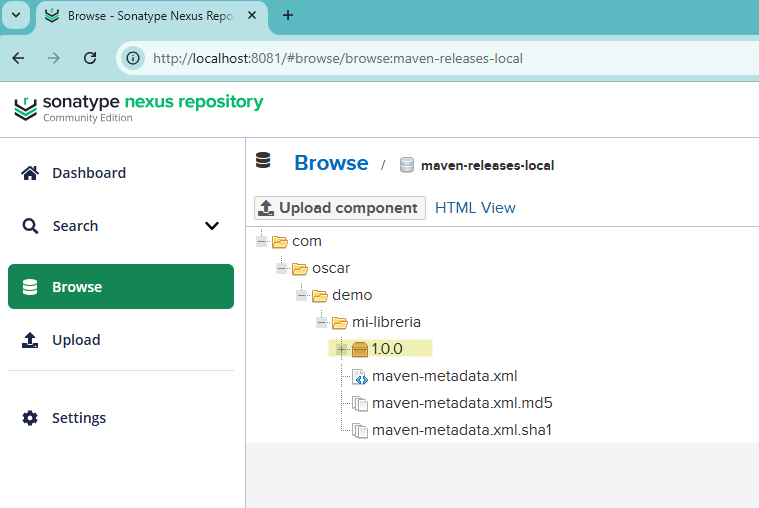Open a new browser tab with plus
This screenshot has width=759, height=508.
click(x=288, y=15)
